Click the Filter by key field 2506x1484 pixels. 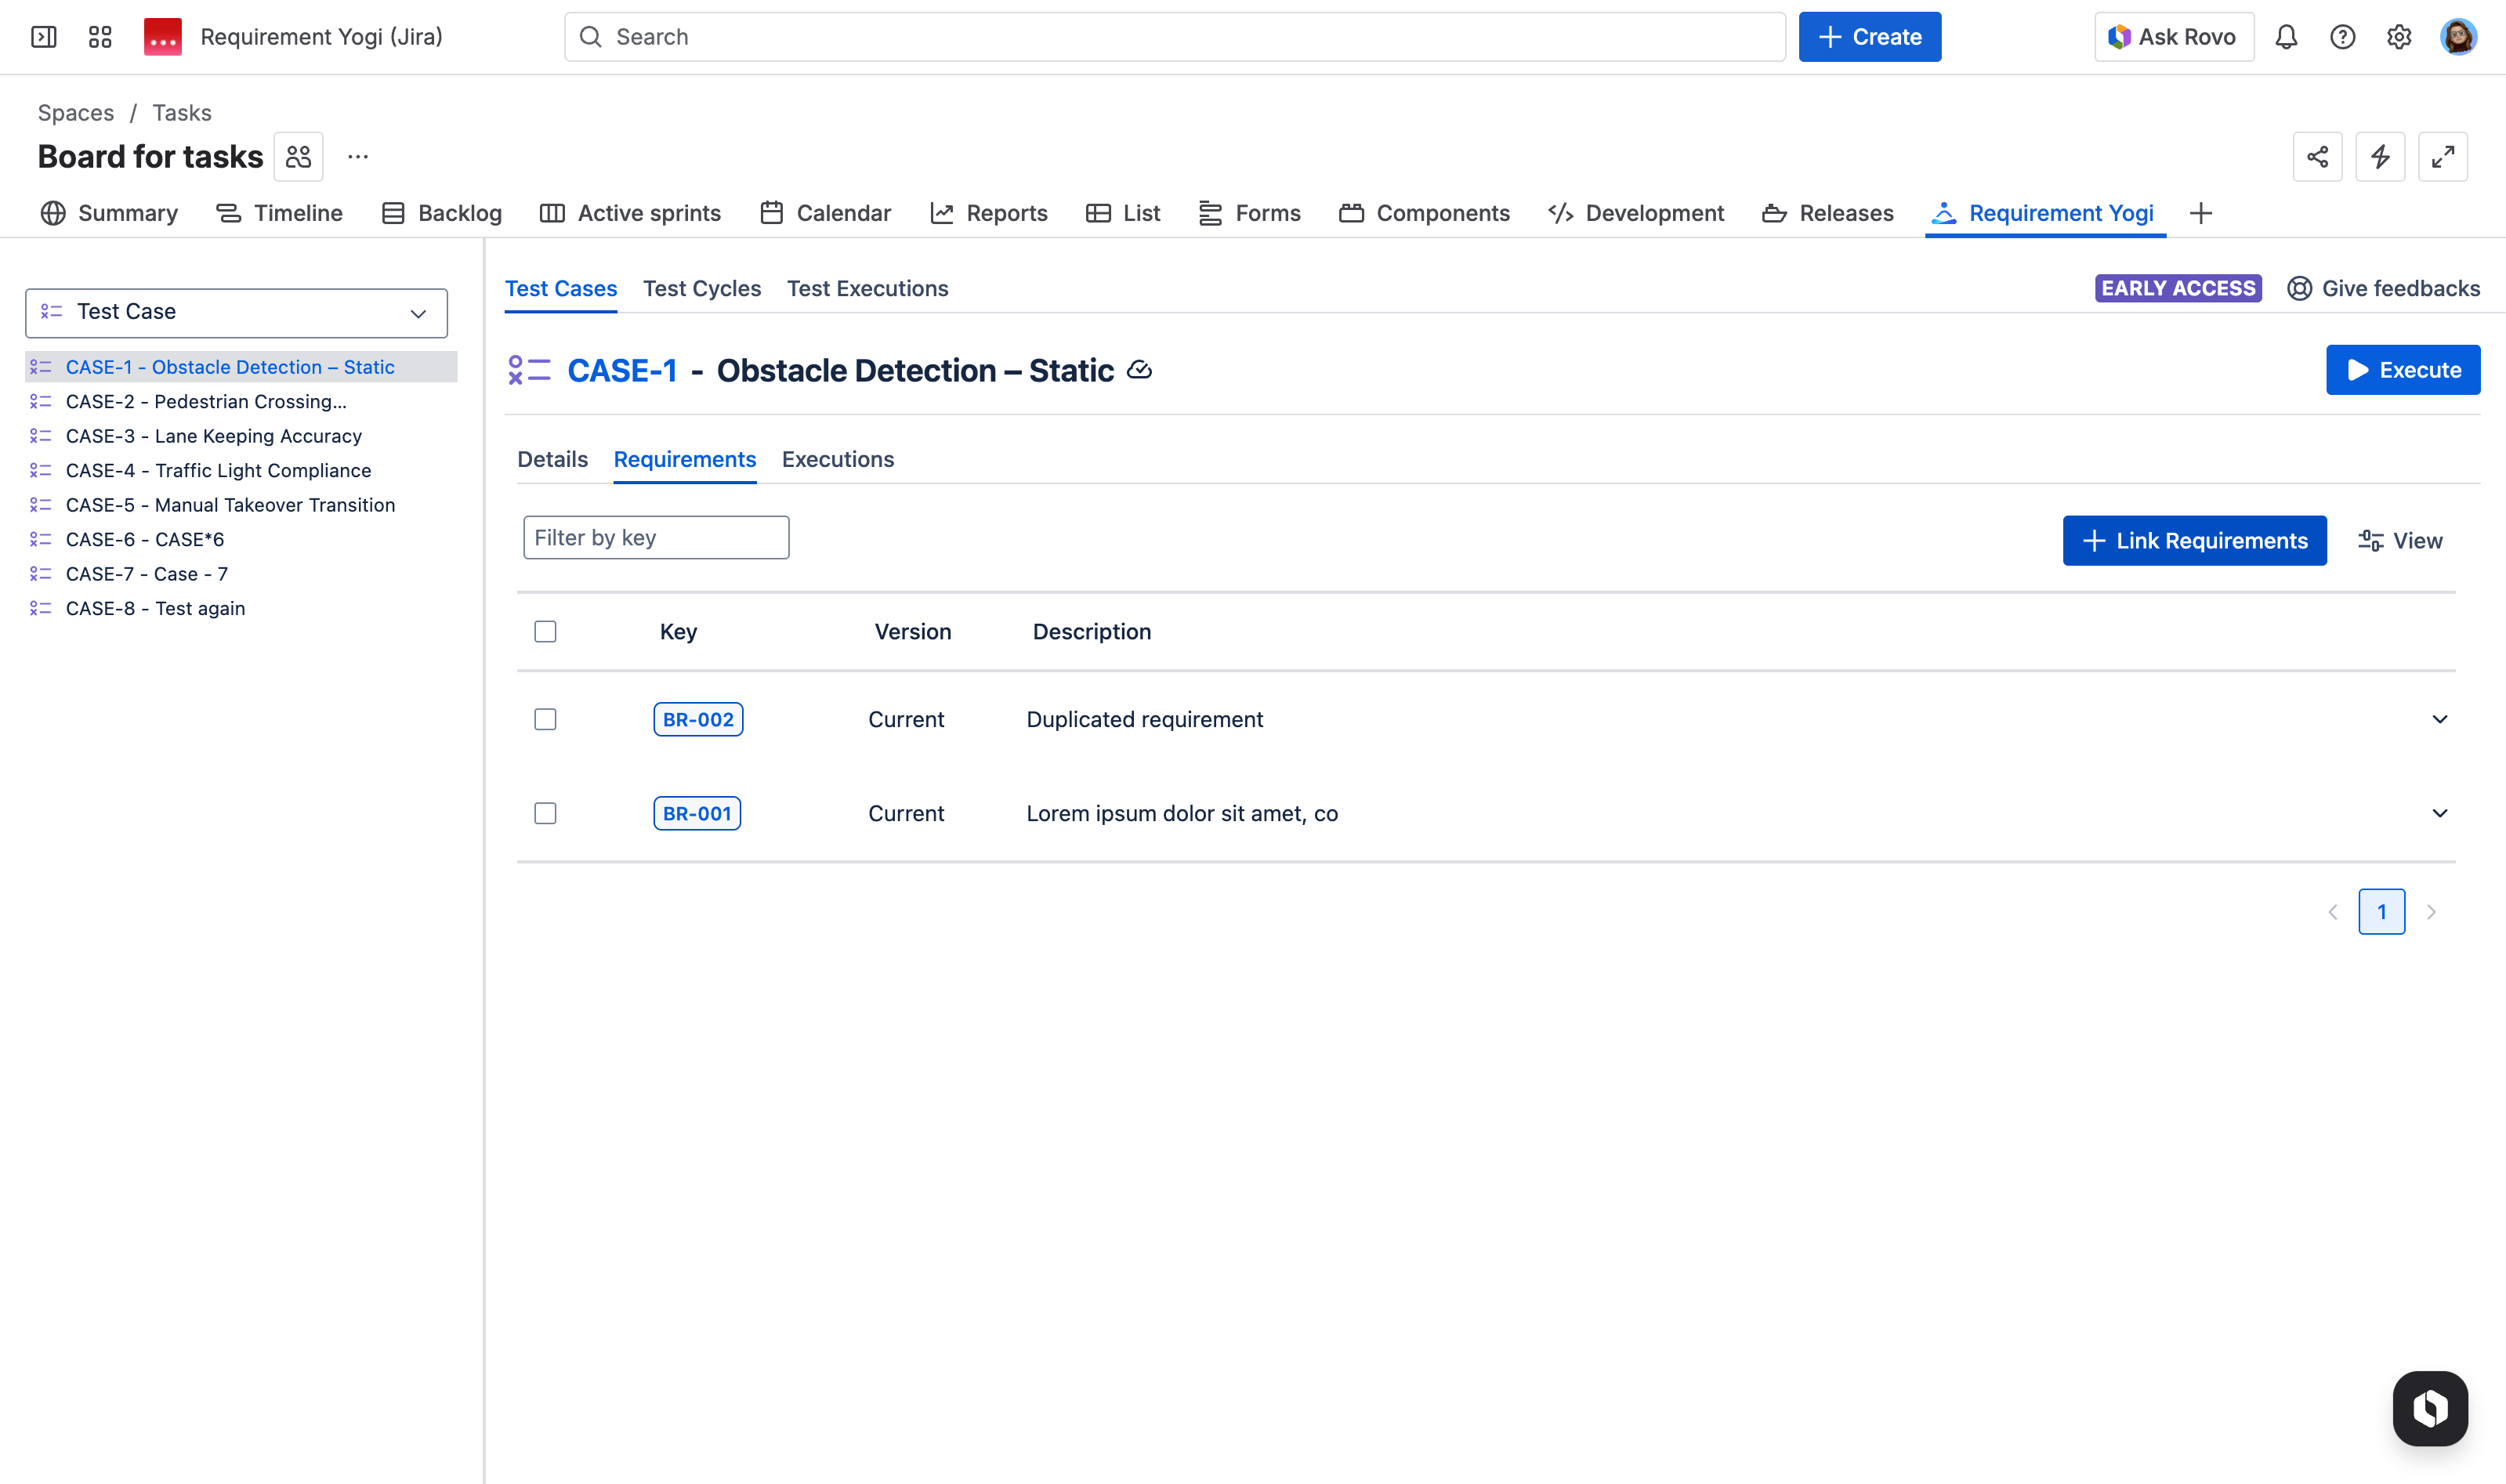coord(656,538)
